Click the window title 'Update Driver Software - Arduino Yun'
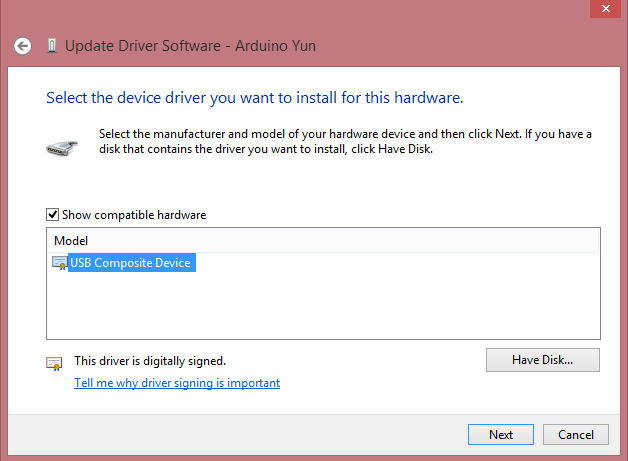628x461 pixels. (x=190, y=46)
